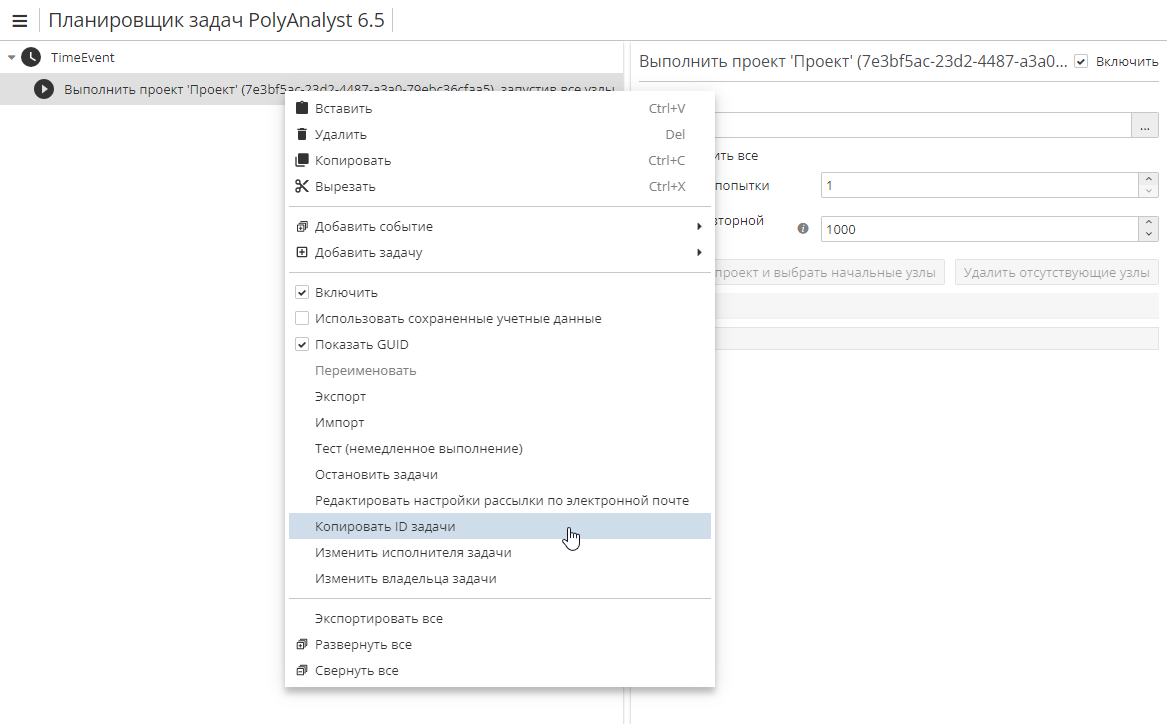1167x724 pixels.
Task: Decrease the attempts value of 1
Action: click(x=1148, y=191)
